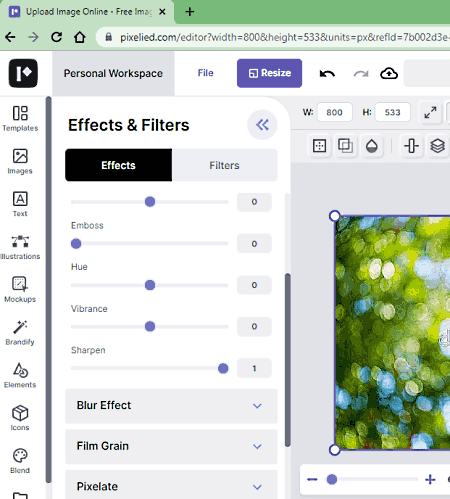This screenshot has height=499, width=450.
Task: Open the Images sidebar panel
Action: pyautogui.click(x=20, y=161)
